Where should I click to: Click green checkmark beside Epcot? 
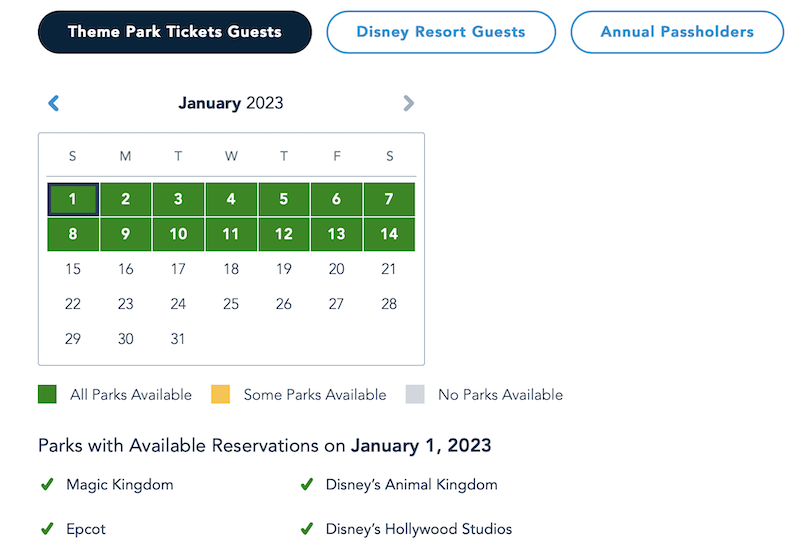pos(46,529)
